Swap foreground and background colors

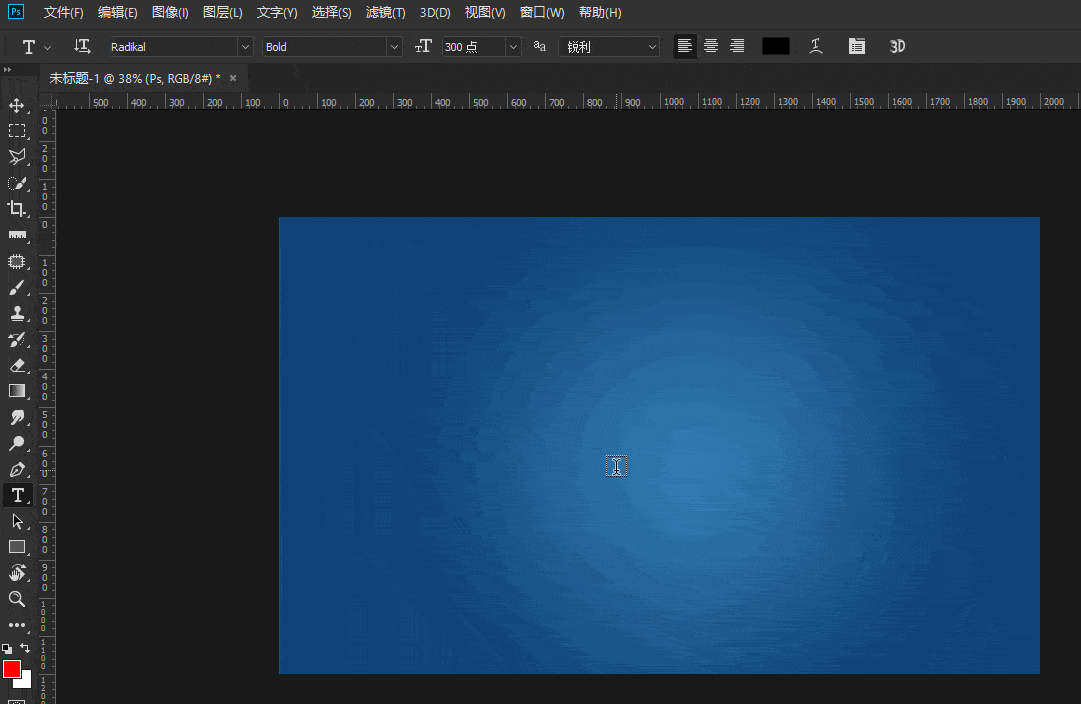point(25,648)
